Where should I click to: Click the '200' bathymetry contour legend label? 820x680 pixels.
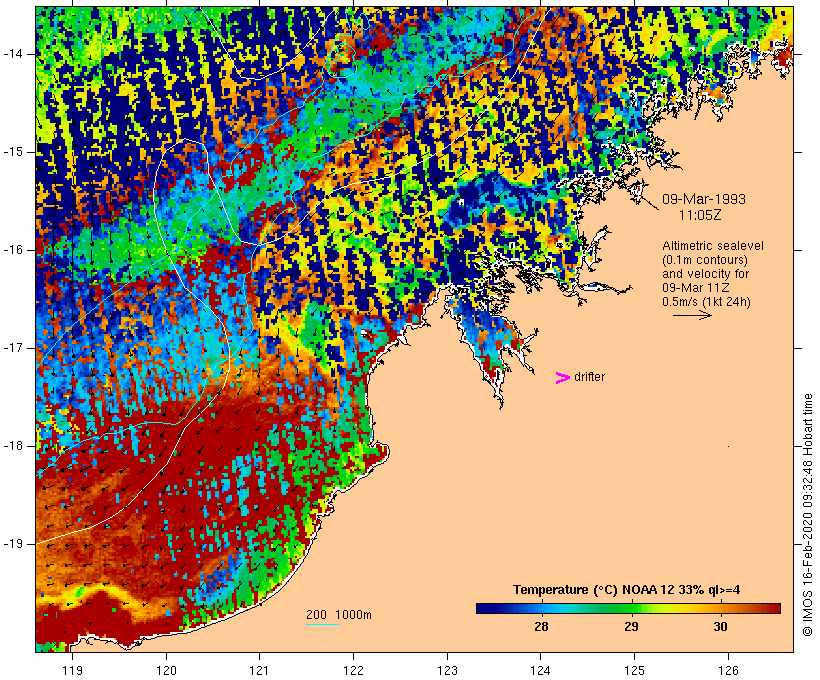[316, 615]
